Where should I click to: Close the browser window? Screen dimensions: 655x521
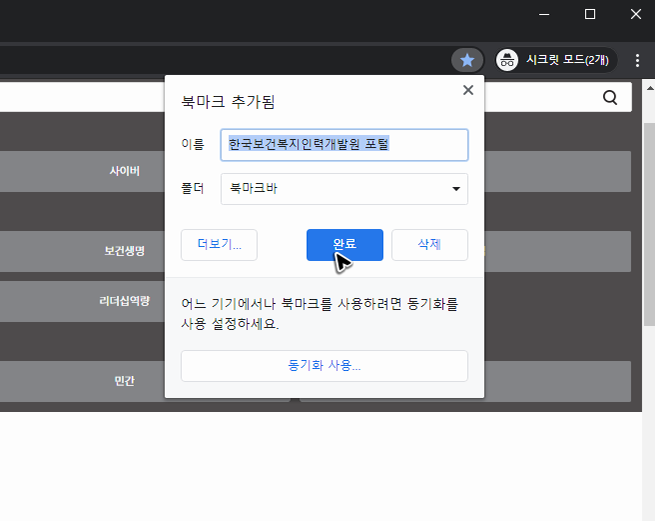click(636, 15)
